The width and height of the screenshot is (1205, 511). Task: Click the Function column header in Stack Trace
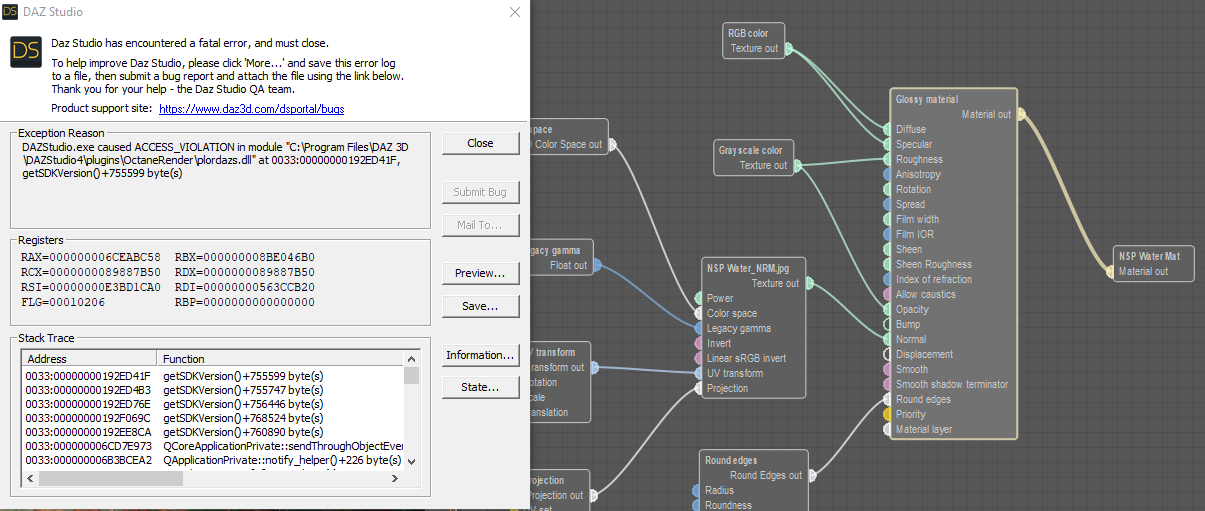pyautogui.click(x=280, y=358)
